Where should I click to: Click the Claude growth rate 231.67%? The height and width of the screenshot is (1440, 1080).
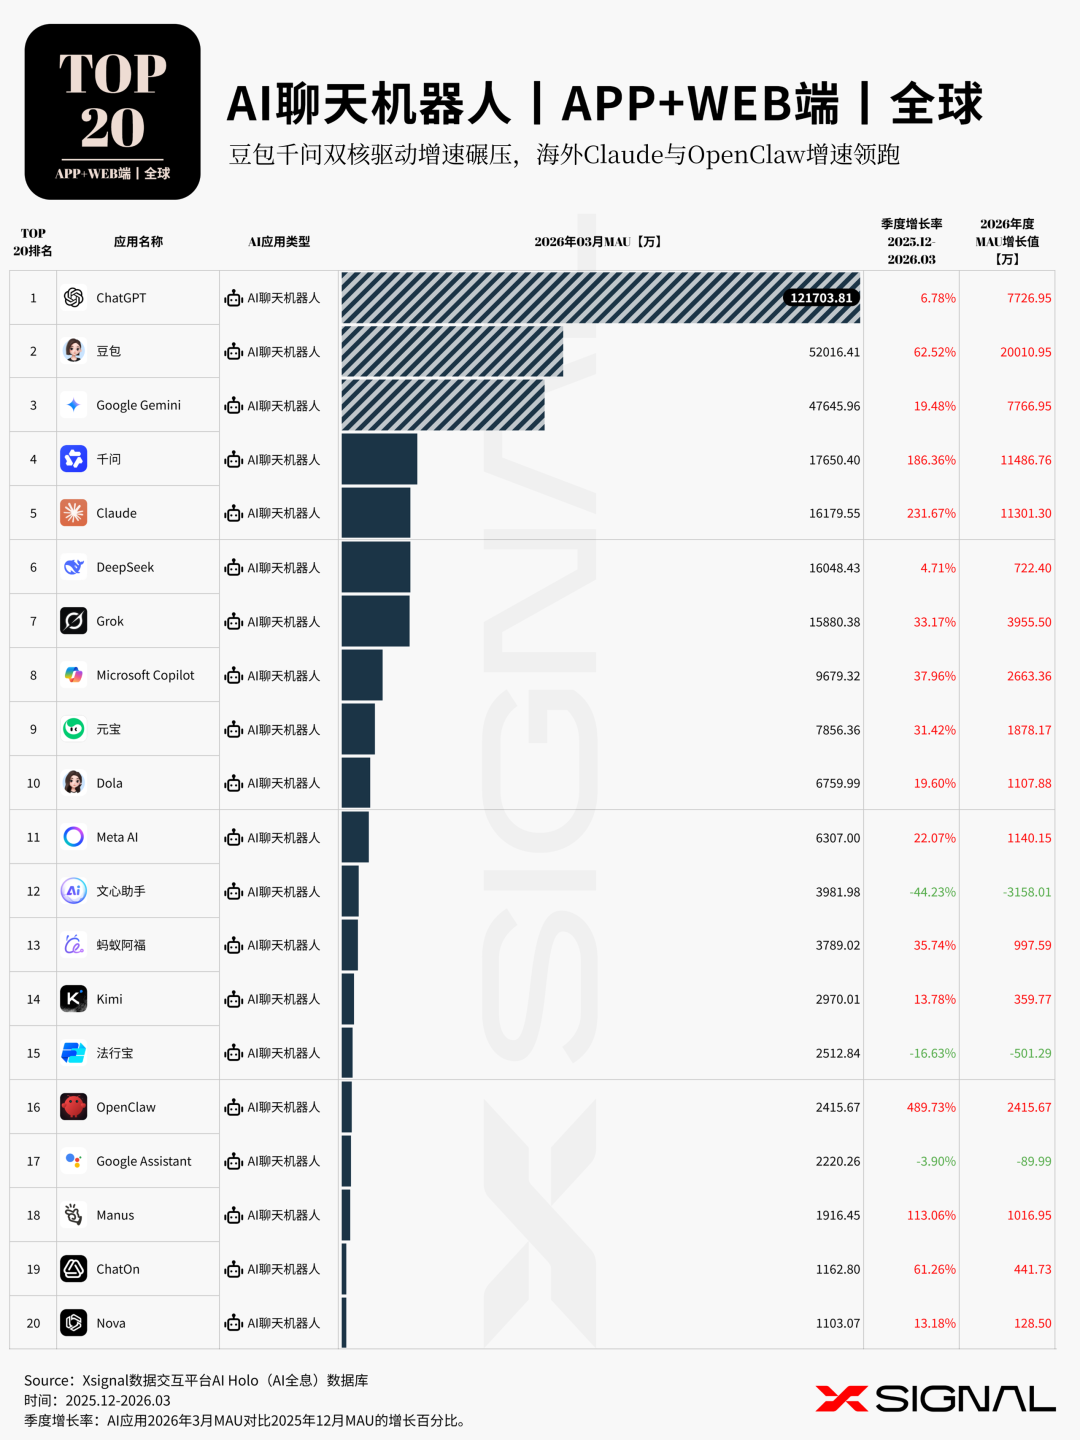coord(931,513)
